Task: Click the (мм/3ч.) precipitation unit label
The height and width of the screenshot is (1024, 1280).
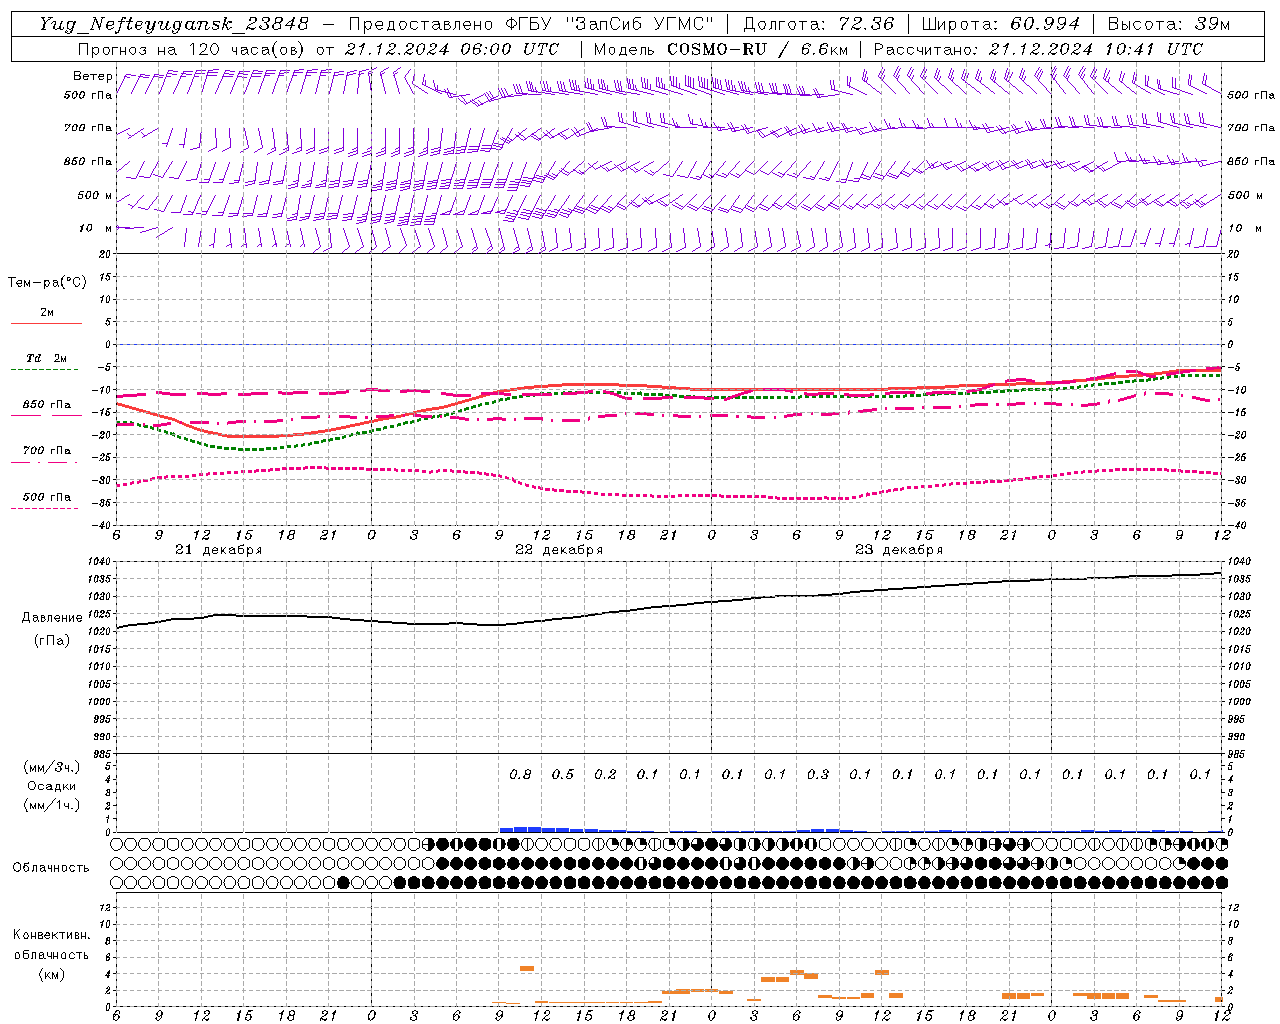Action: pyautogui.click(x=51, y=767)
